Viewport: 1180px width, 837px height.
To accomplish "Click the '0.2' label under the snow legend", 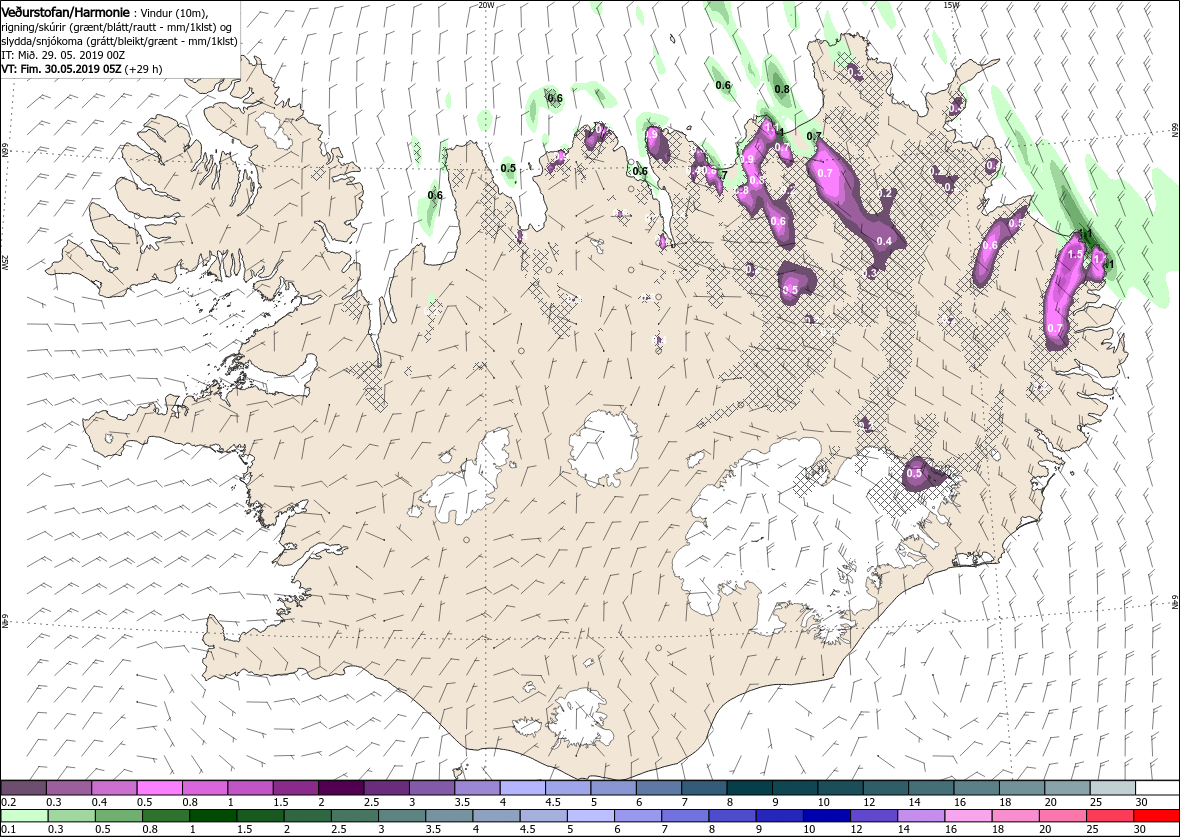I will pyautogui.click(x=8, y=802).
